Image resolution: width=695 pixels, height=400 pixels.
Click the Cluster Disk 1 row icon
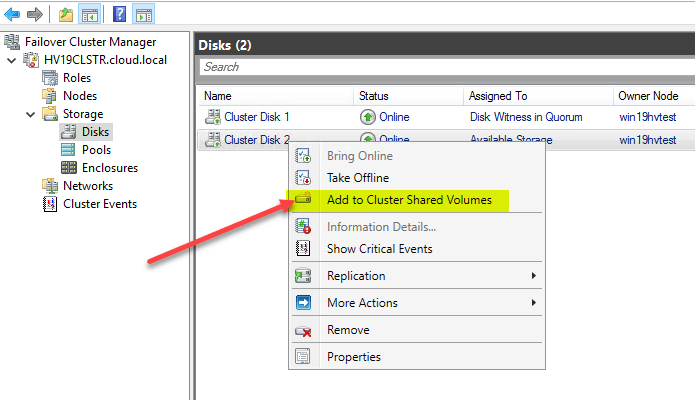(x=213, y=117)
